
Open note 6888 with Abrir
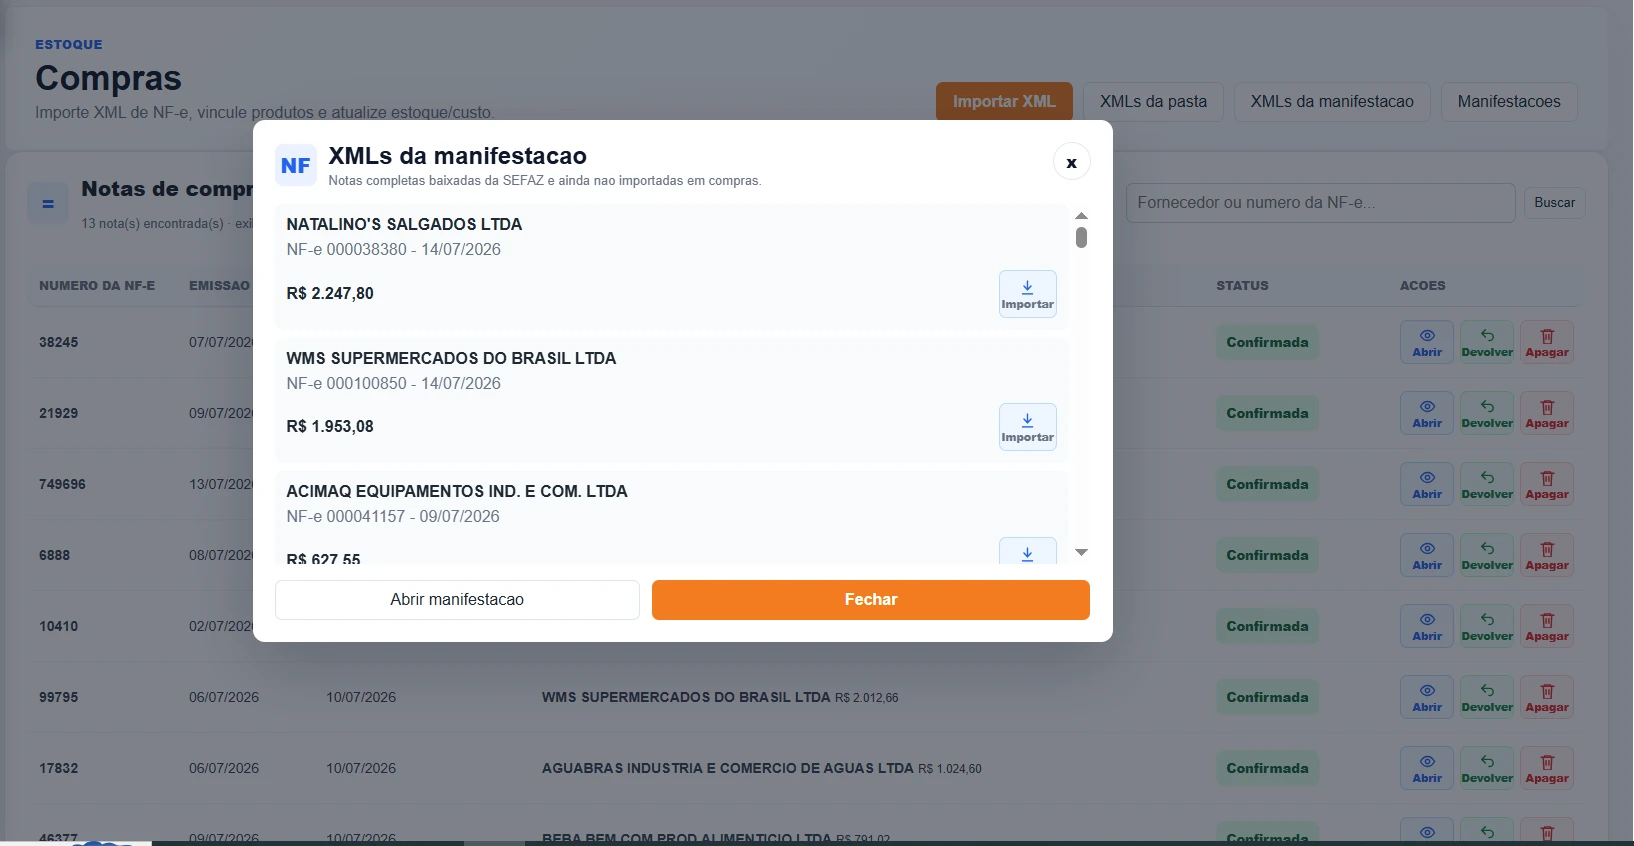1427,555
